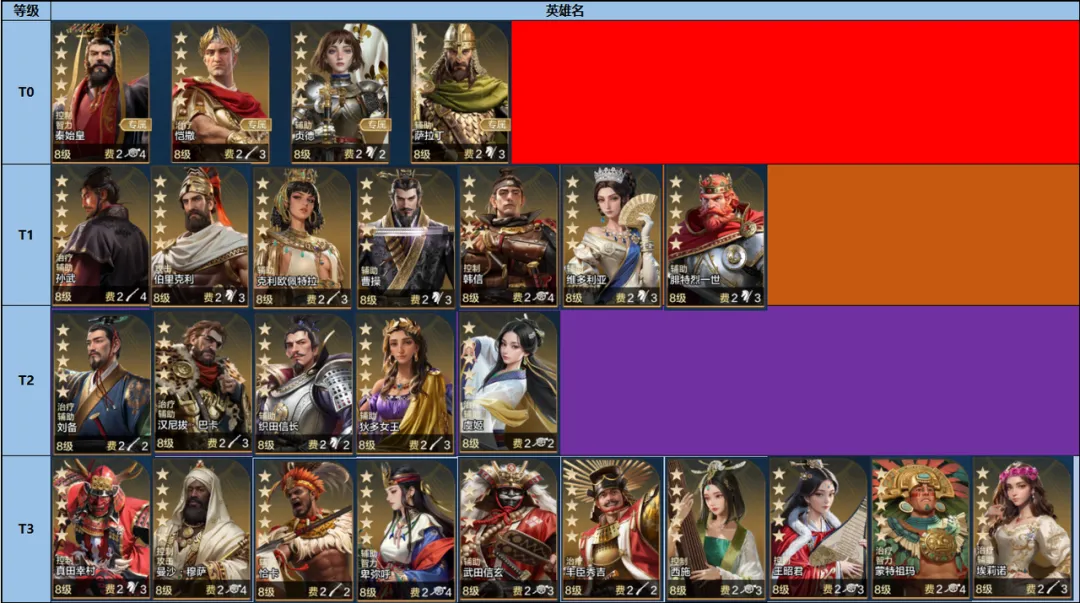Select the 韩信 hero card

point(508,237)
